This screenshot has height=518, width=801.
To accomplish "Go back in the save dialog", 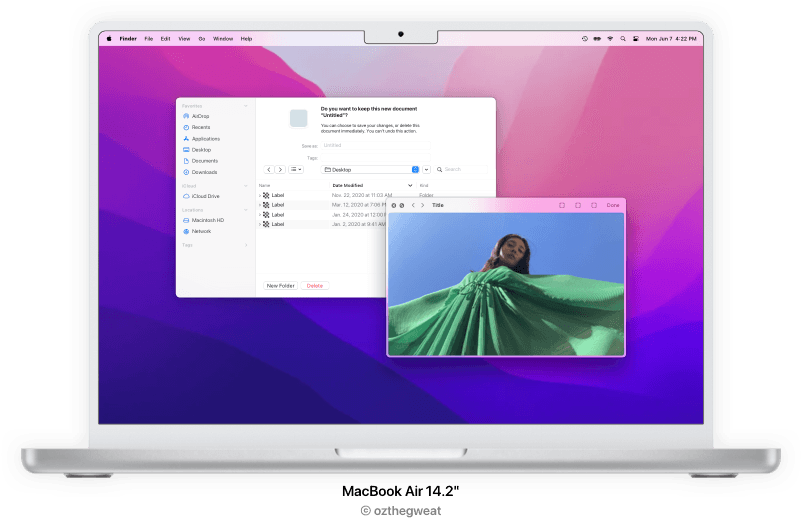I will tap(269, 170).
